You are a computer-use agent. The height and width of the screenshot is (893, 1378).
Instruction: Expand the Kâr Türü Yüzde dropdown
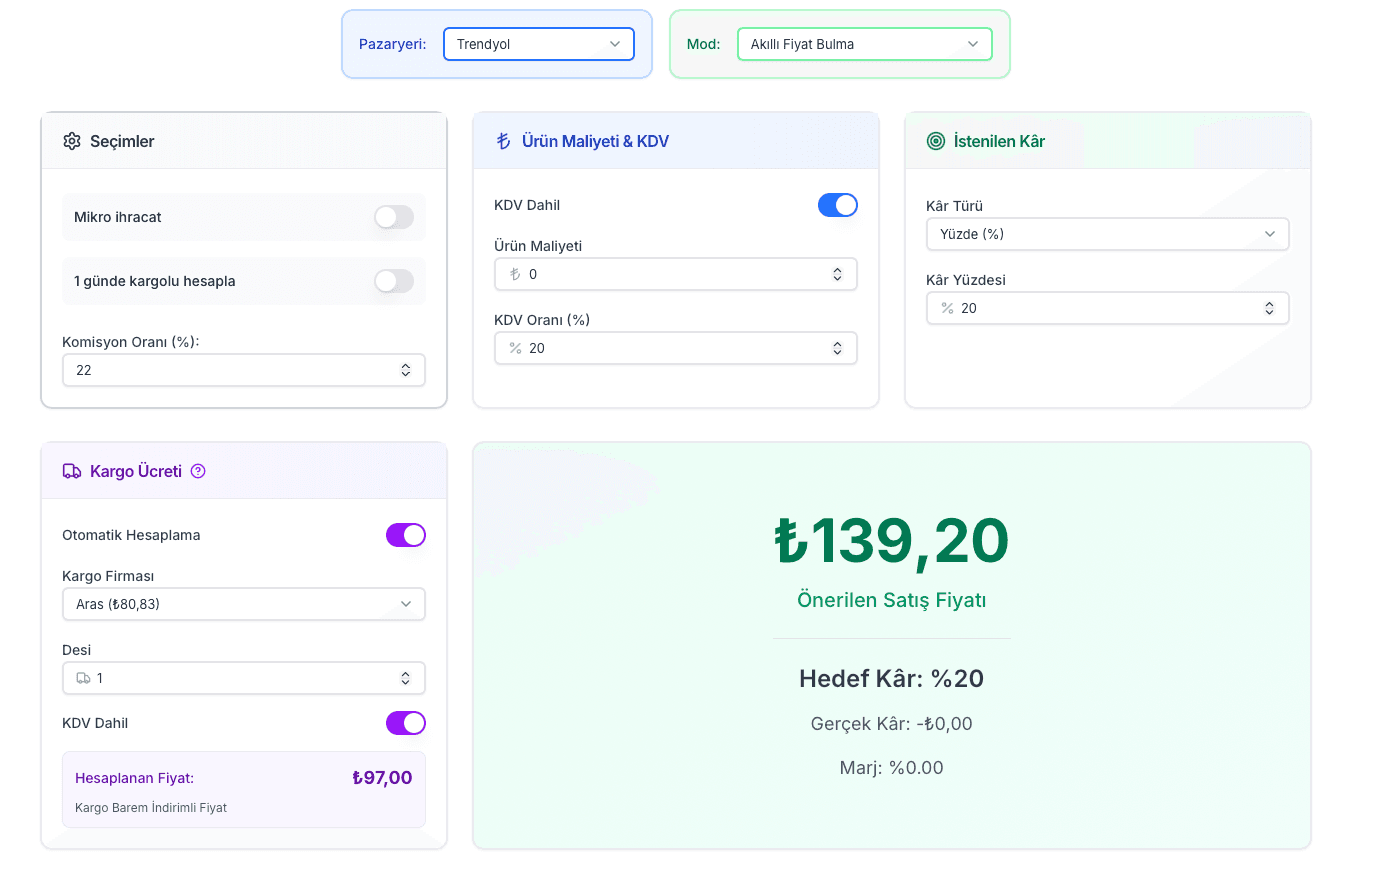click(1108, 234)
